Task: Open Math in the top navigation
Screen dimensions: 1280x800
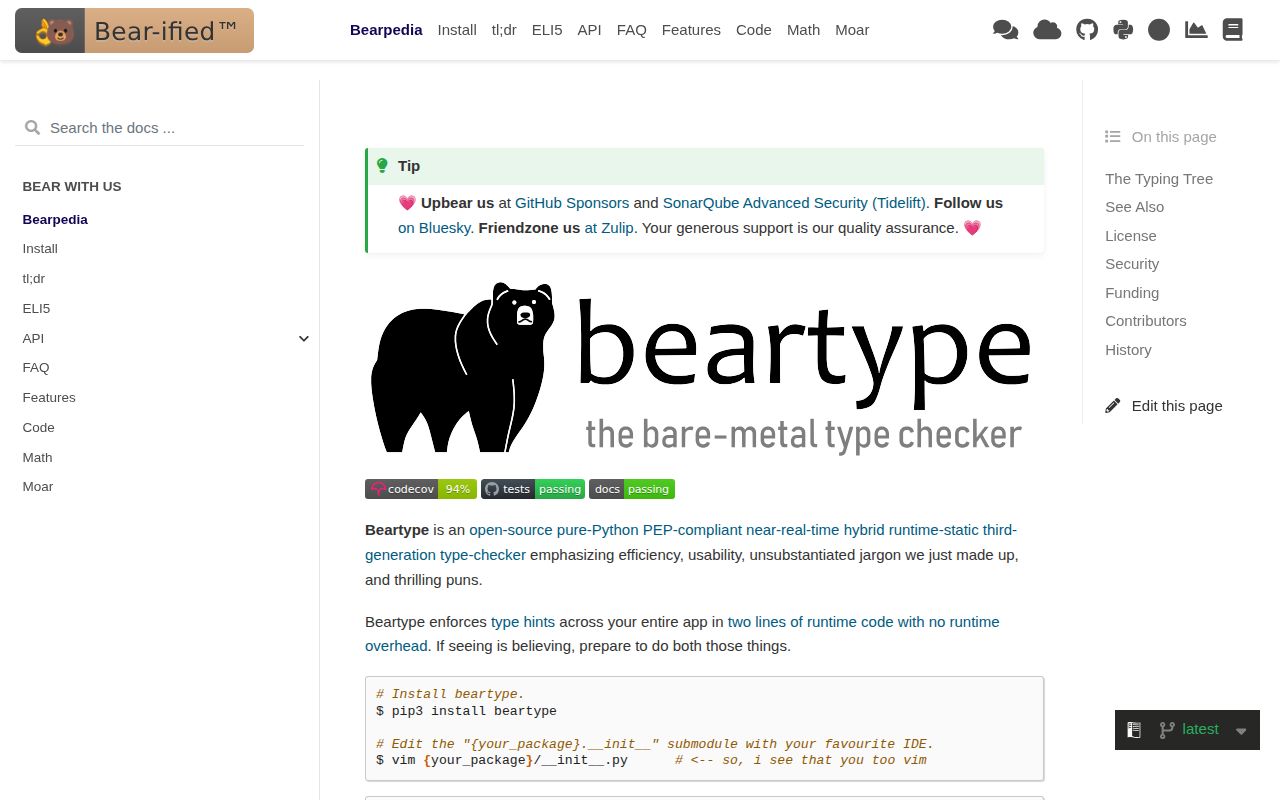Action: click(x=804, y=30)
